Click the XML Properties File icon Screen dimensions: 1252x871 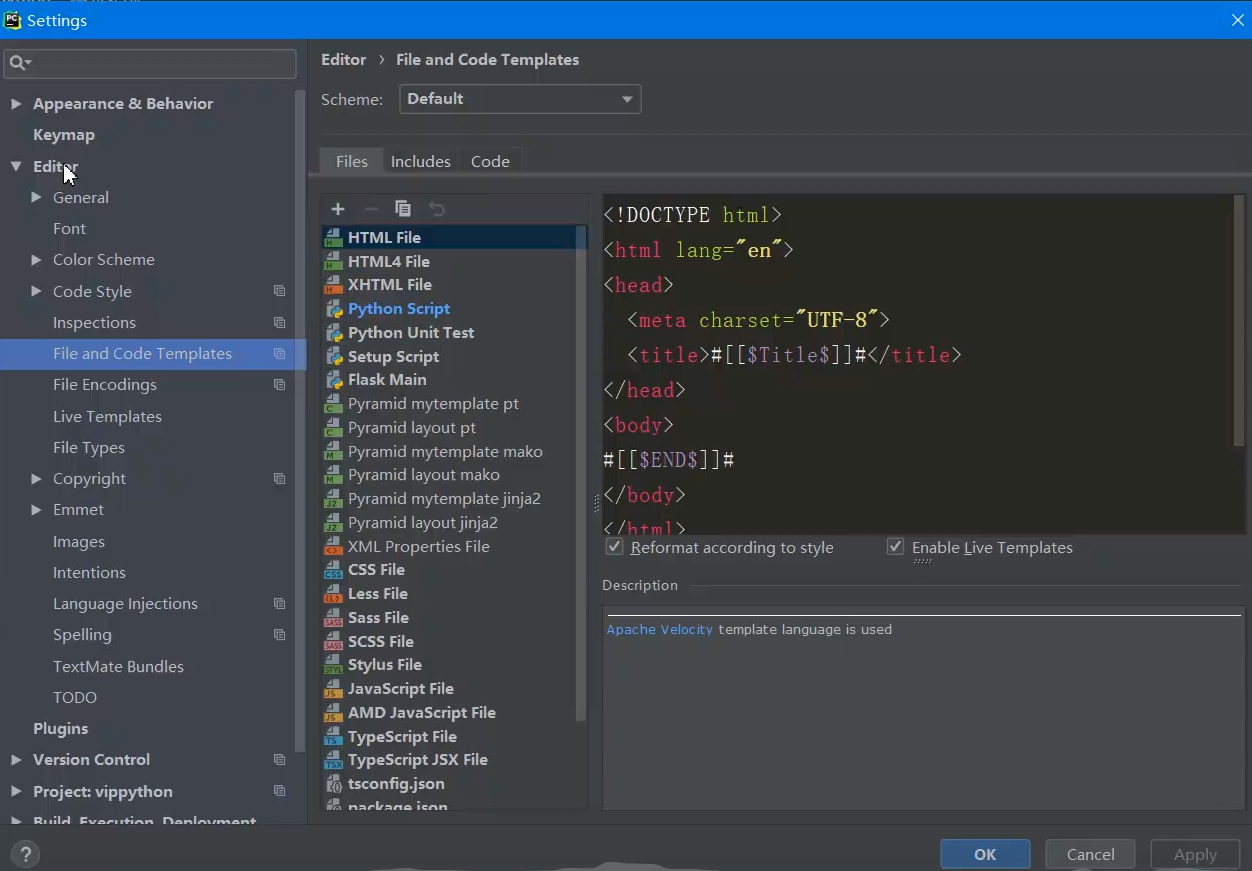334,547
